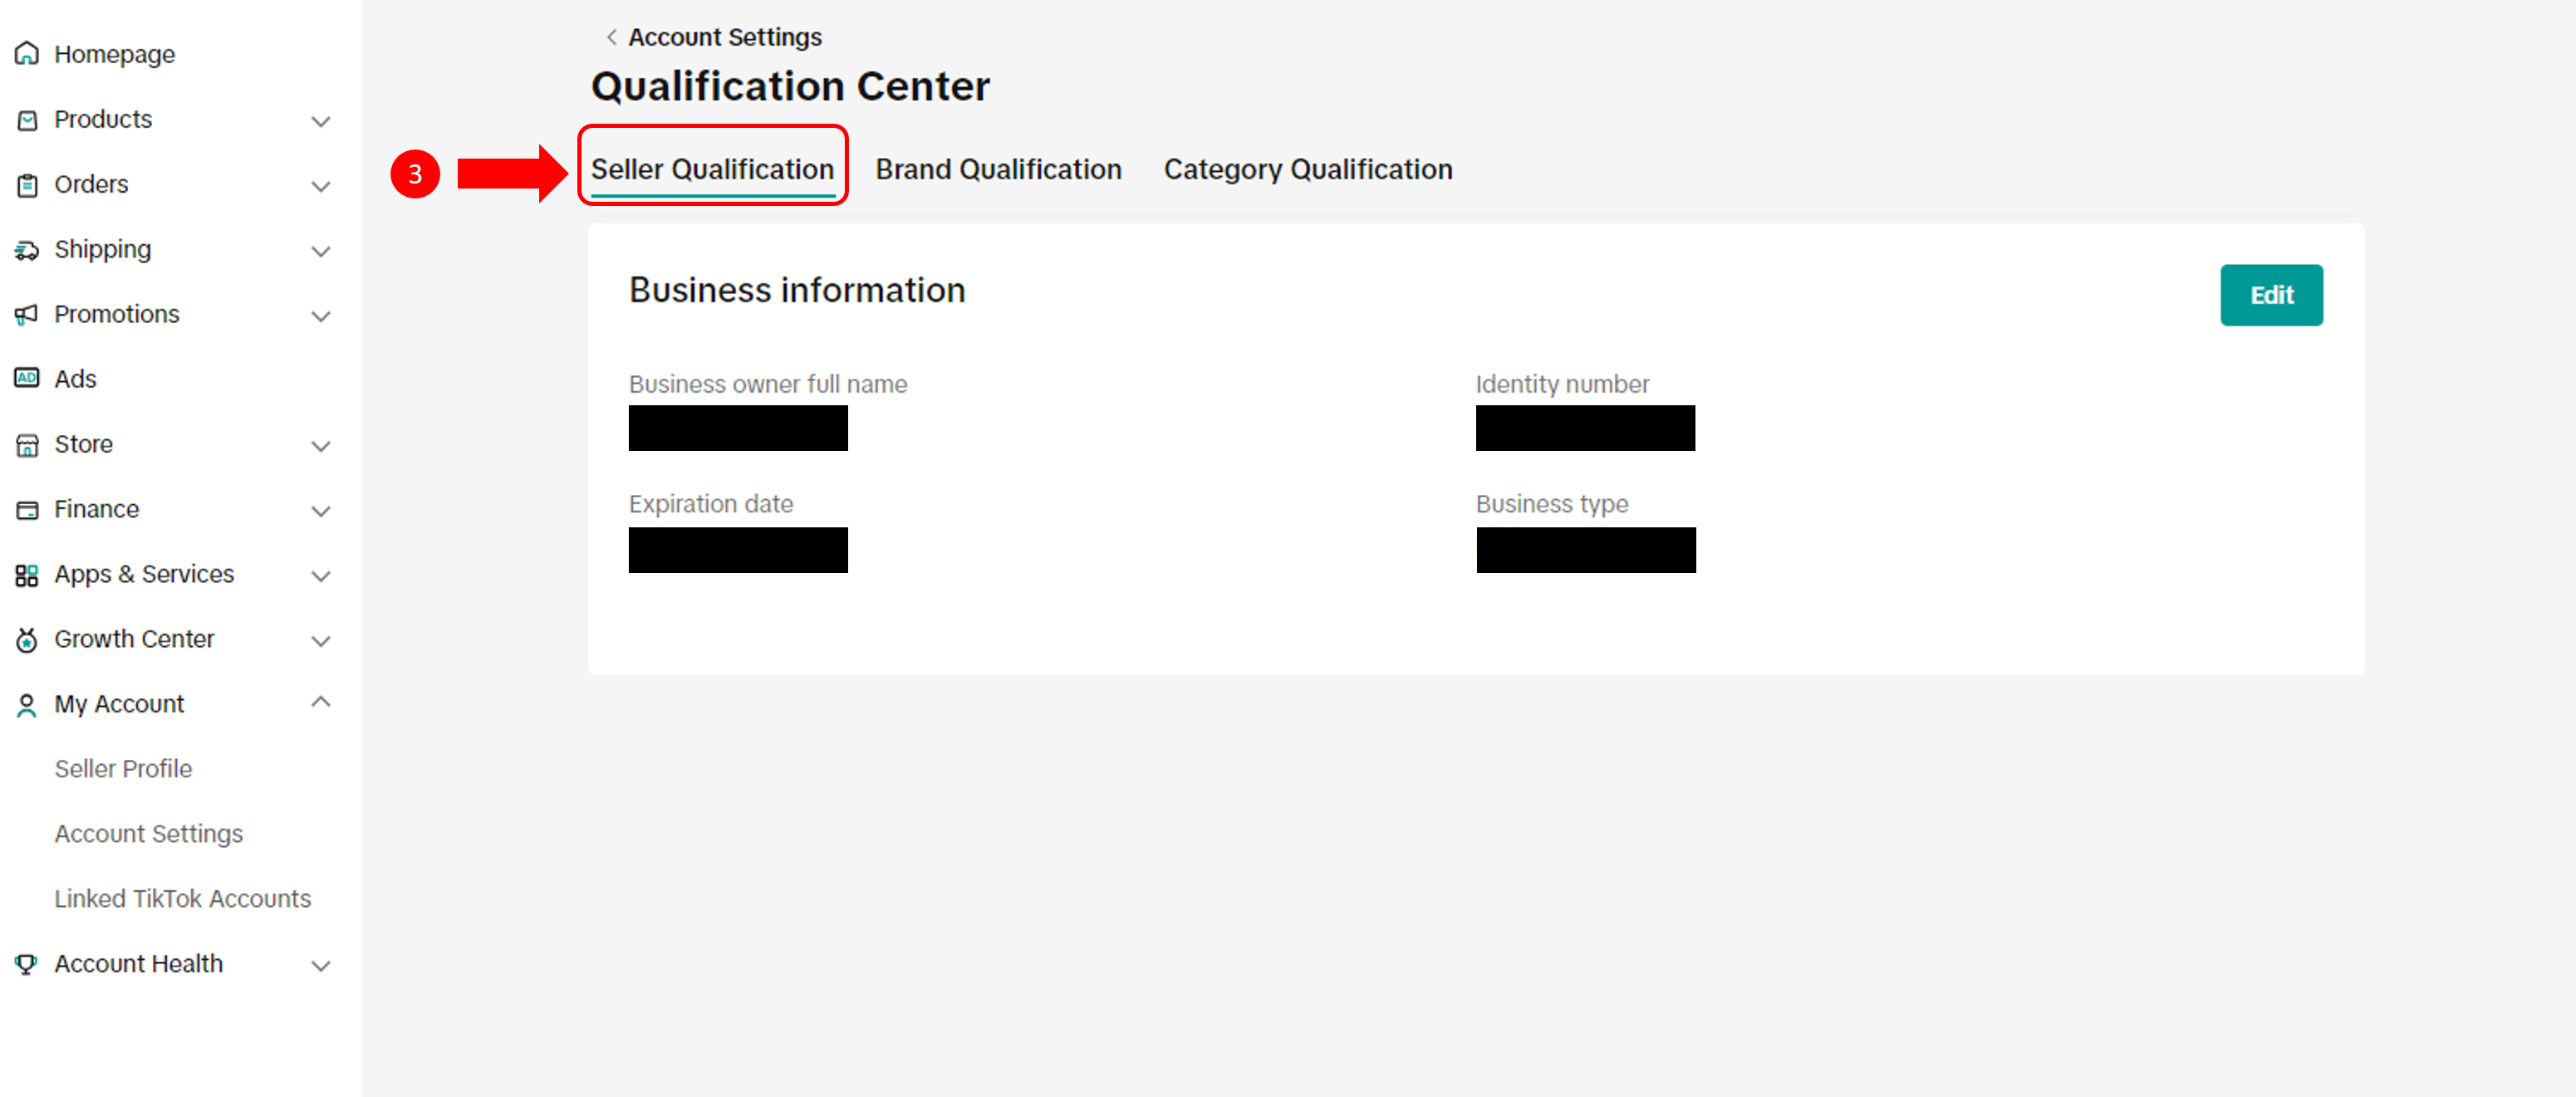This screenshot has height=1097, width=2576.
Task: Click the Shipping truck icon
Action: (27, 250)
